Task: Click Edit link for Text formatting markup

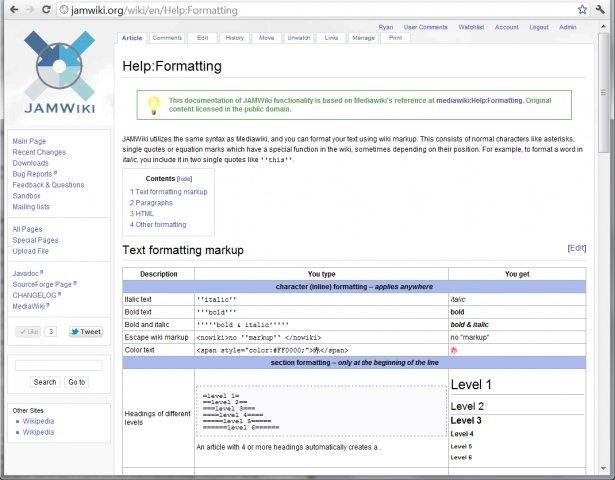Action: pyautogui.click(x=577, y=248)
